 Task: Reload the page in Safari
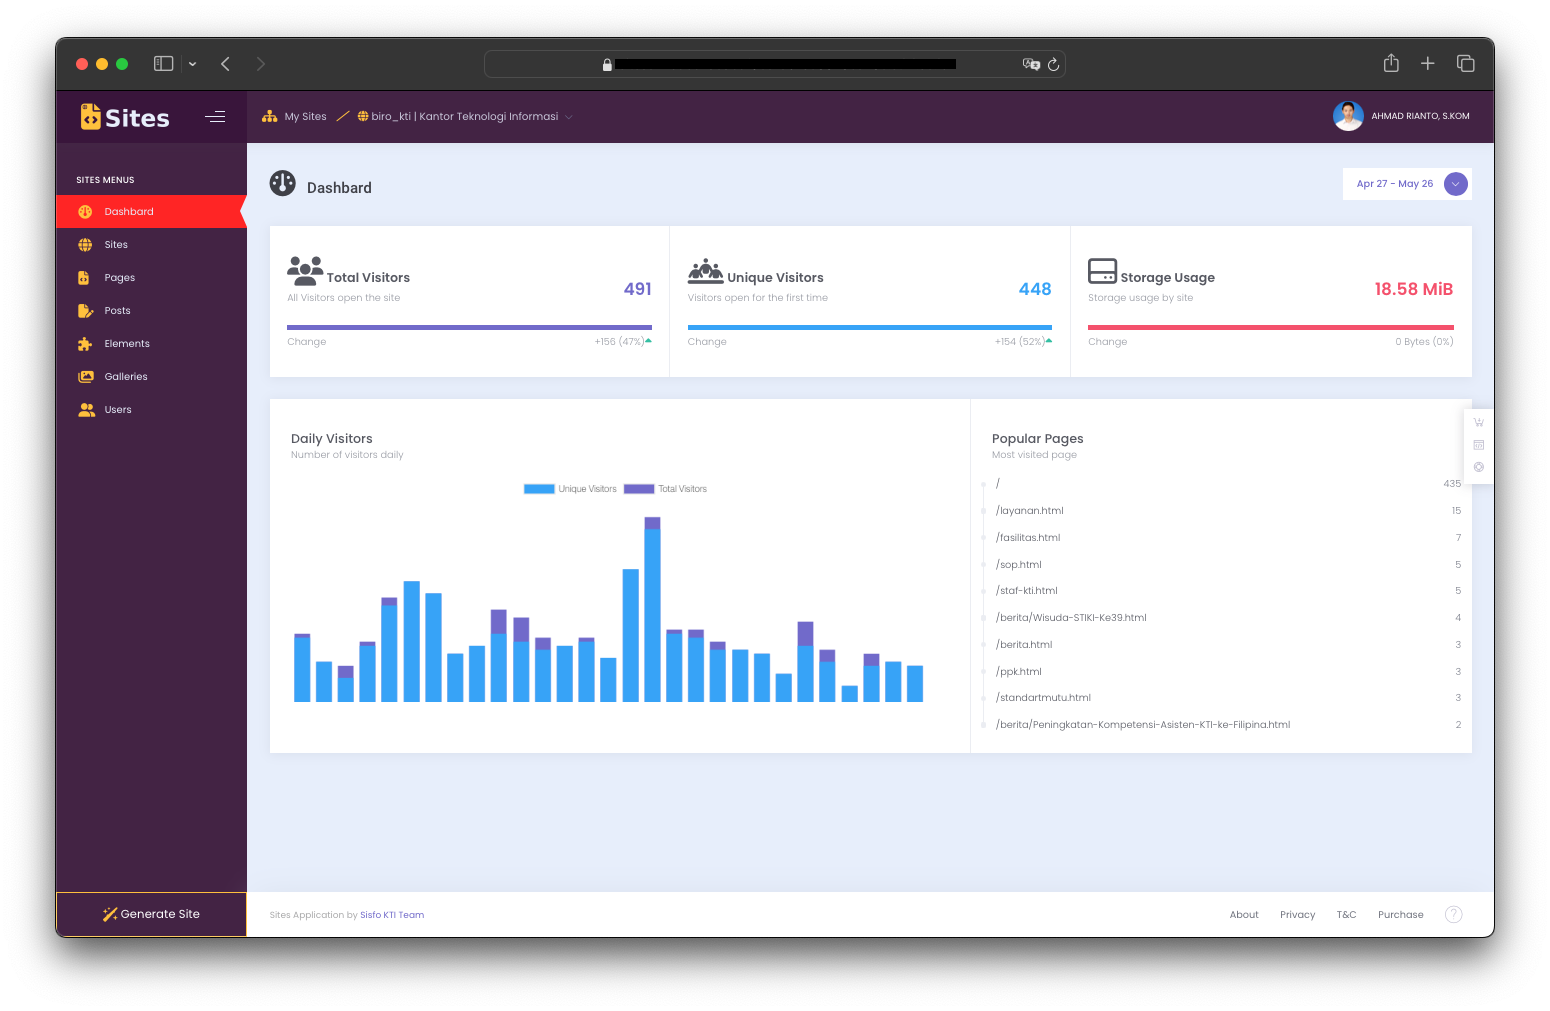coord(1053,64)
